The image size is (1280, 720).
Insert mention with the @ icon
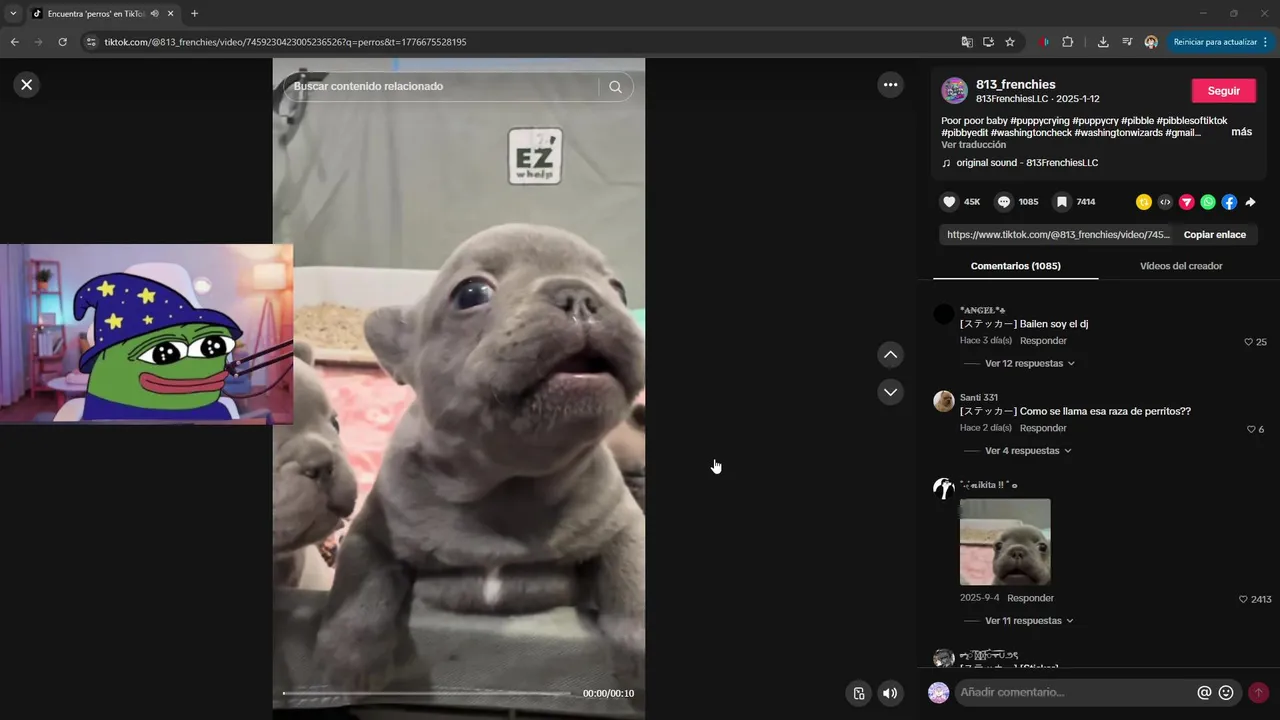point(1204,692)
